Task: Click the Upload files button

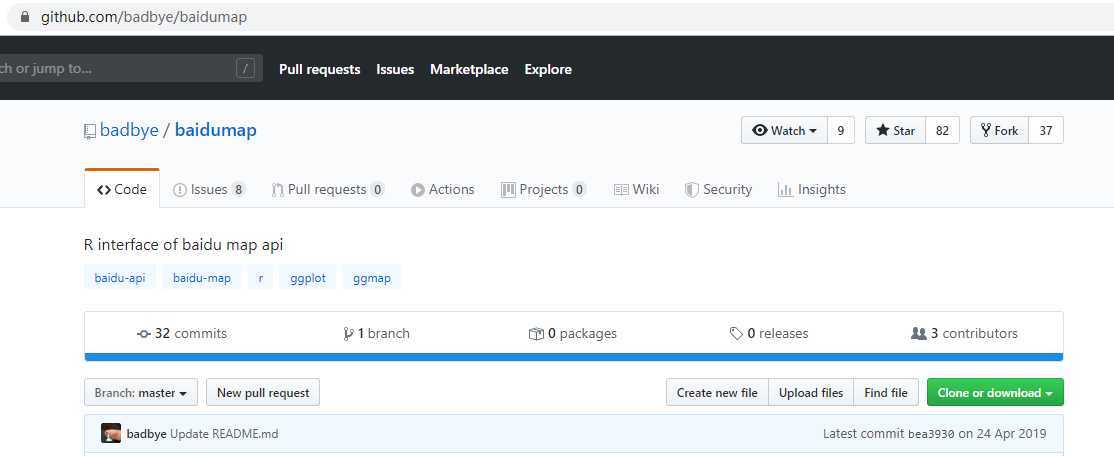Action: point(811,393)
